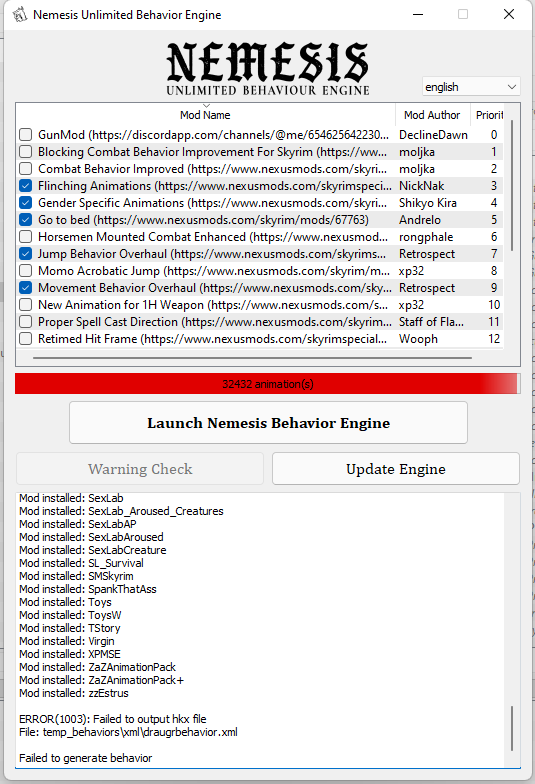Sort by Mod Author column header
Image resolution: width=535 pixels, height=784 pixels.
coord(432,114)
